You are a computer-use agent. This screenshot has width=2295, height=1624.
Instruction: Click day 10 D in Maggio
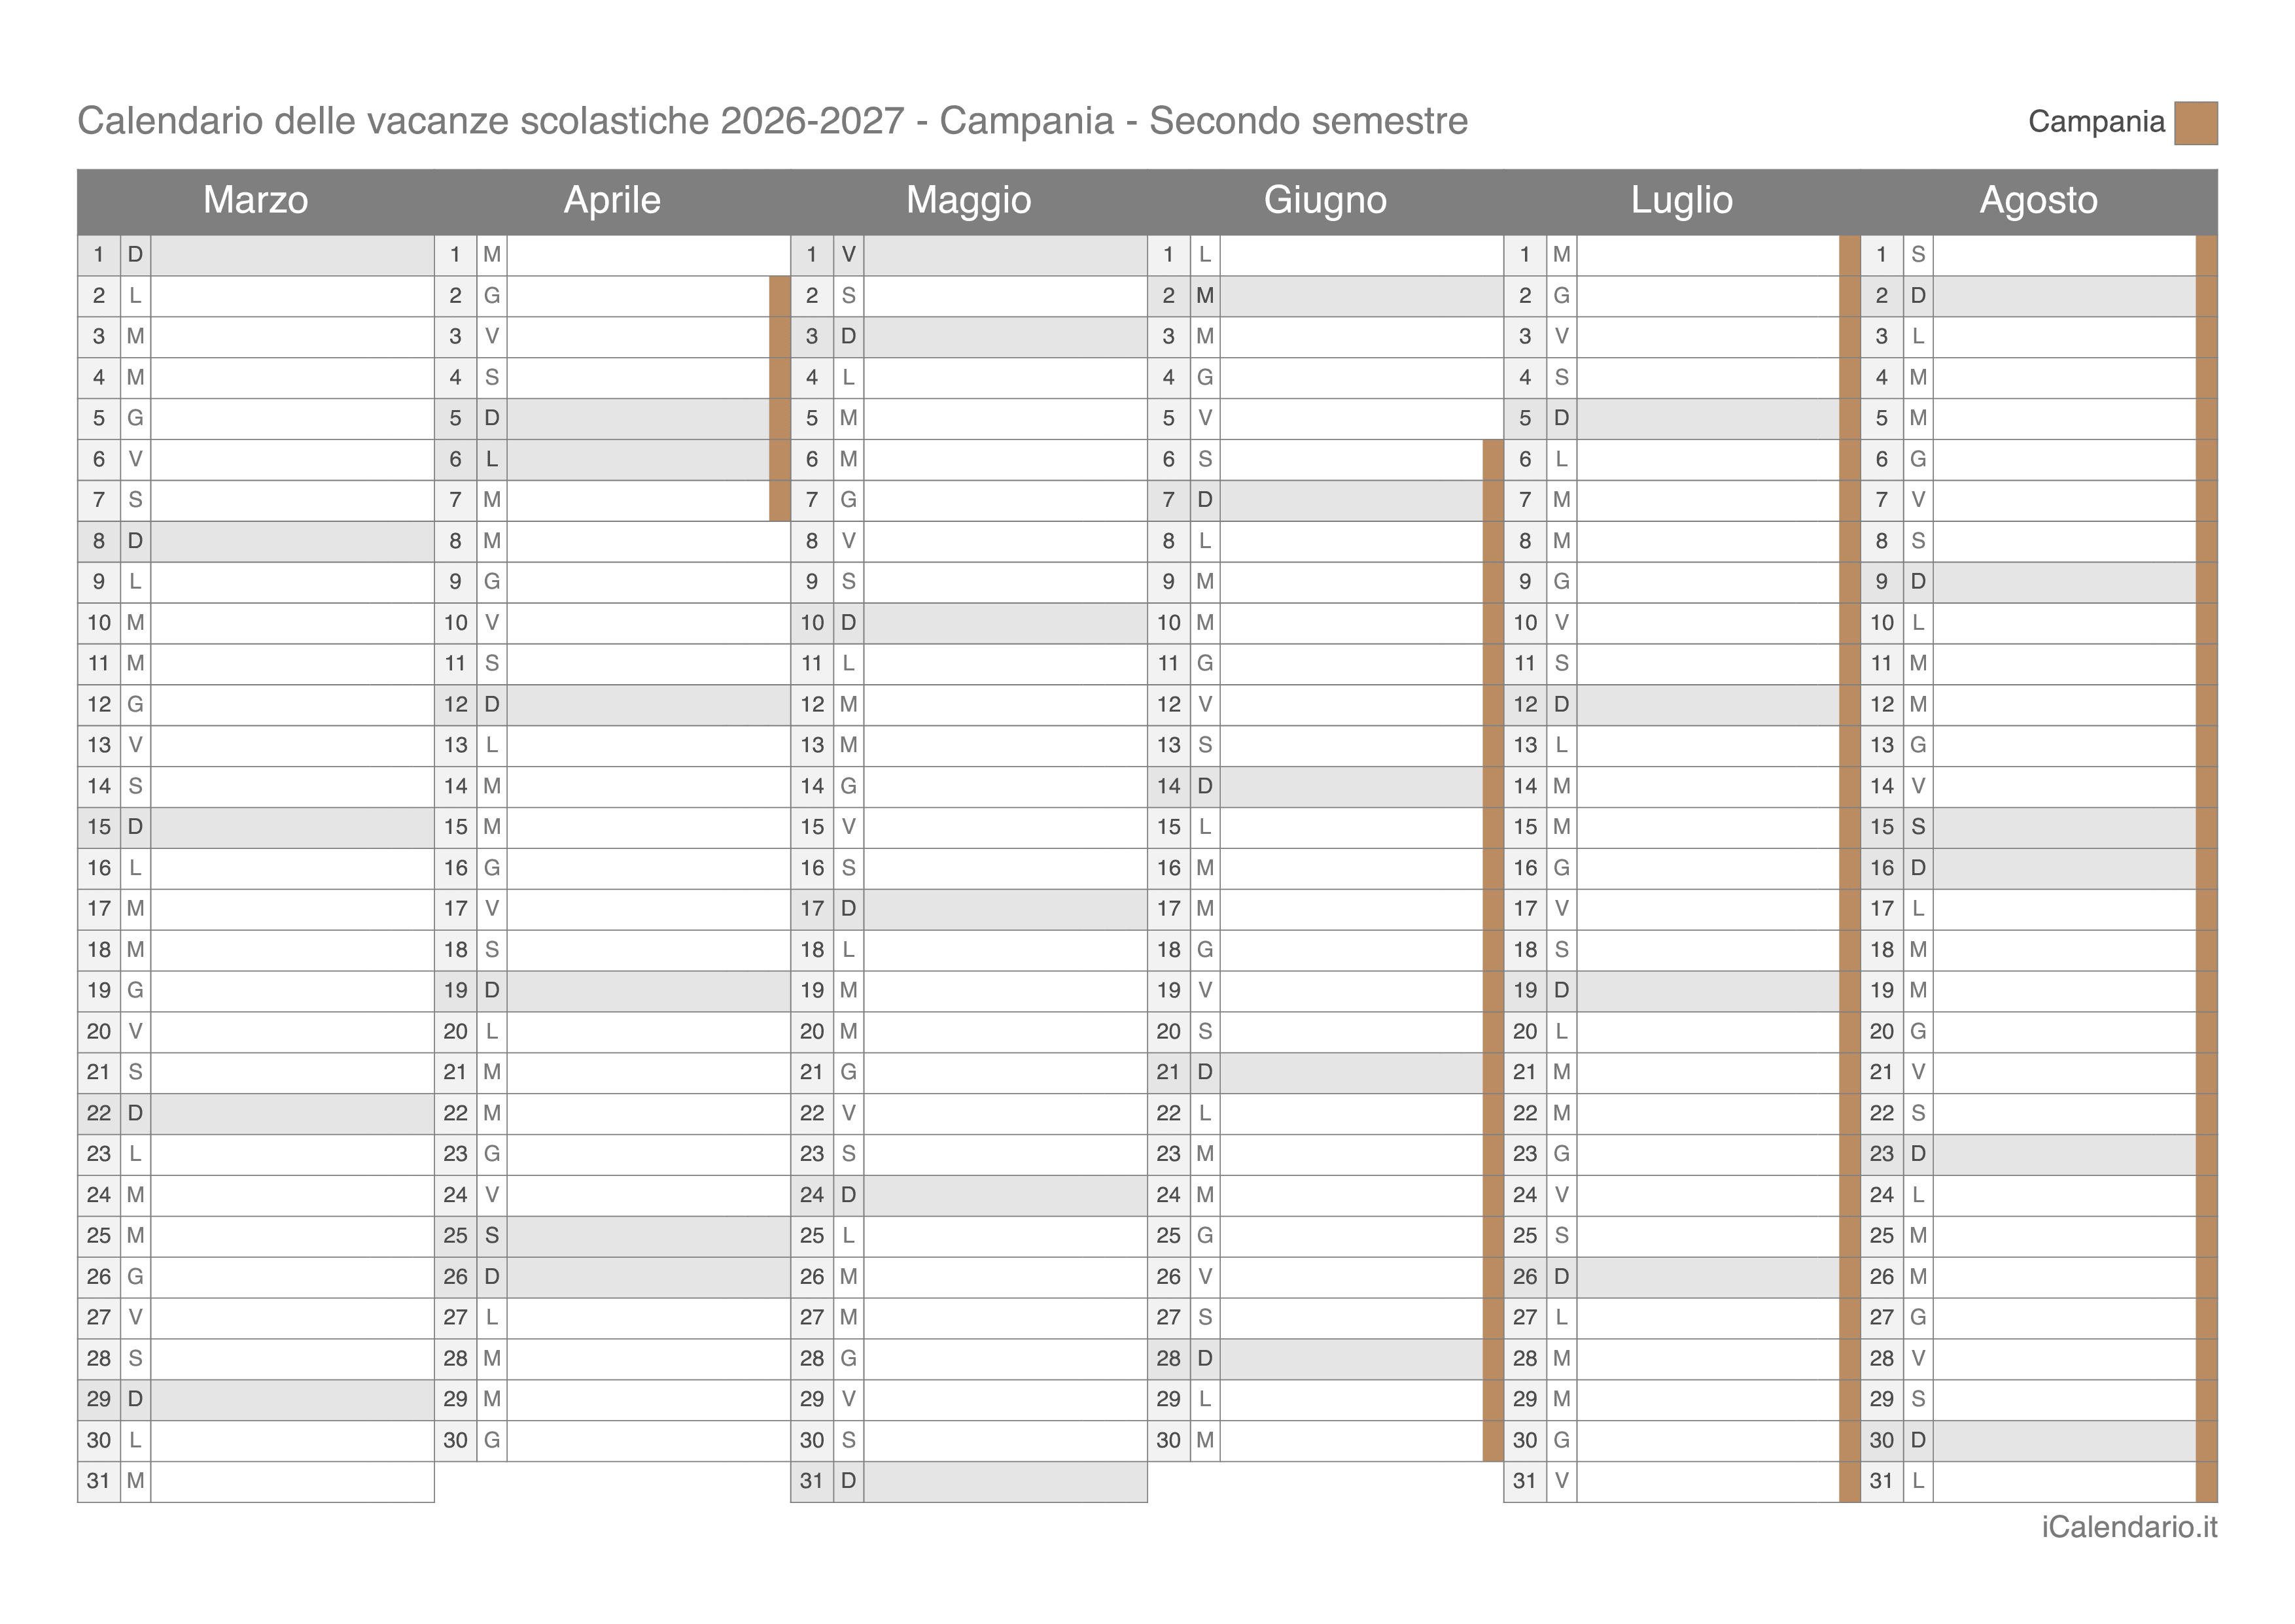coord(969,623)
